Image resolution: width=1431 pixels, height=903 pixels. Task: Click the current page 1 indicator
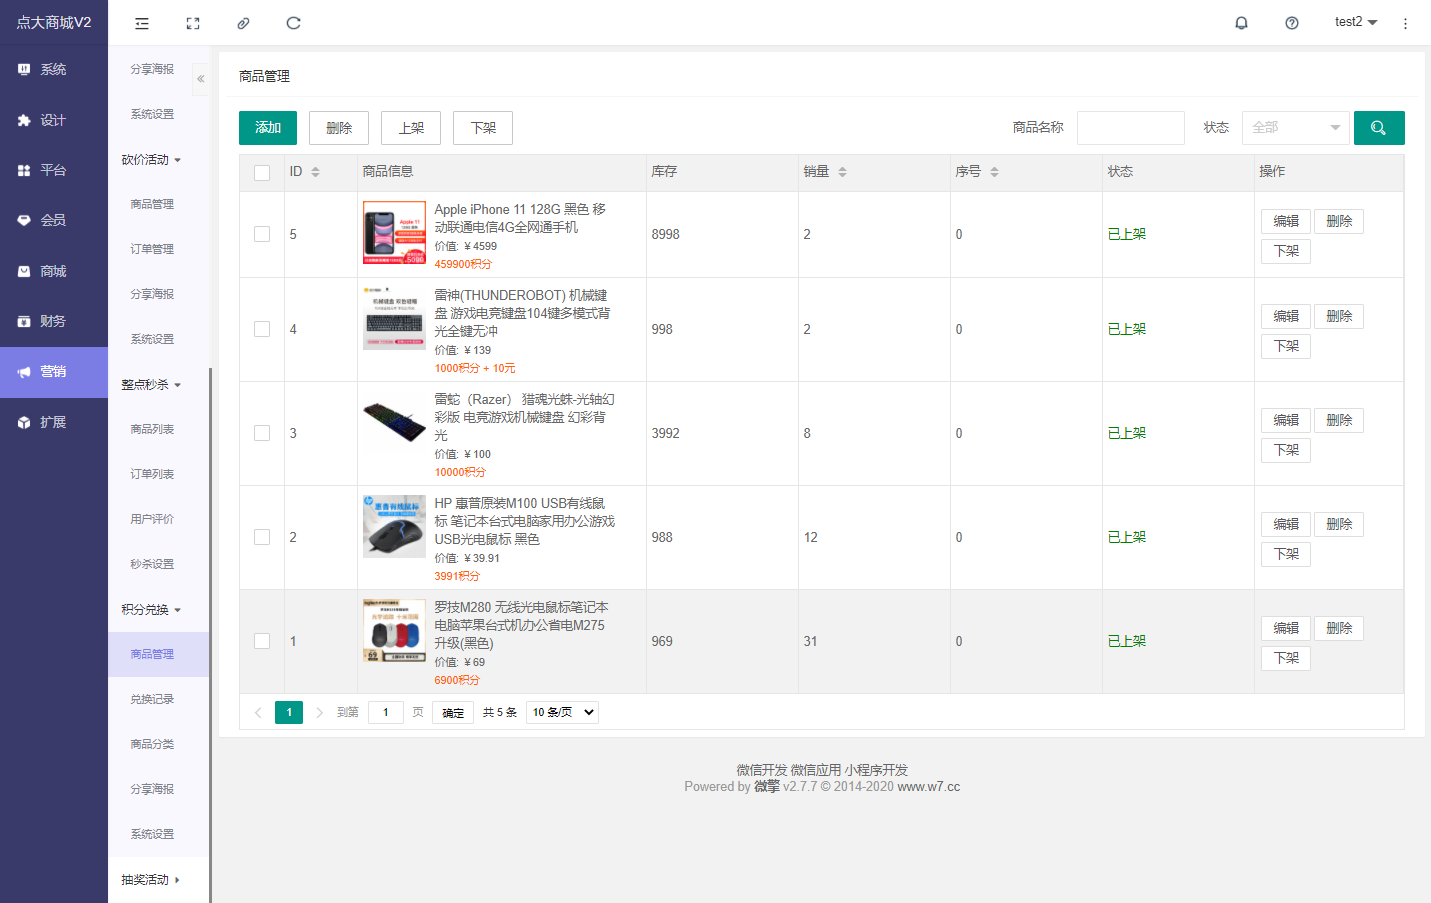pyautogui.click(x=289, y=712)
